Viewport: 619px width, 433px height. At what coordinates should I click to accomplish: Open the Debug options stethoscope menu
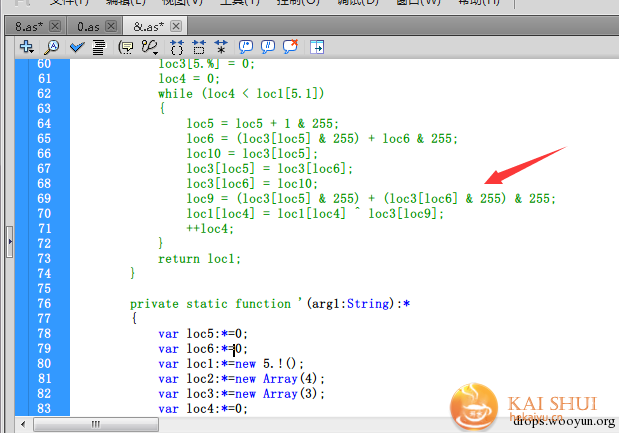150,47
